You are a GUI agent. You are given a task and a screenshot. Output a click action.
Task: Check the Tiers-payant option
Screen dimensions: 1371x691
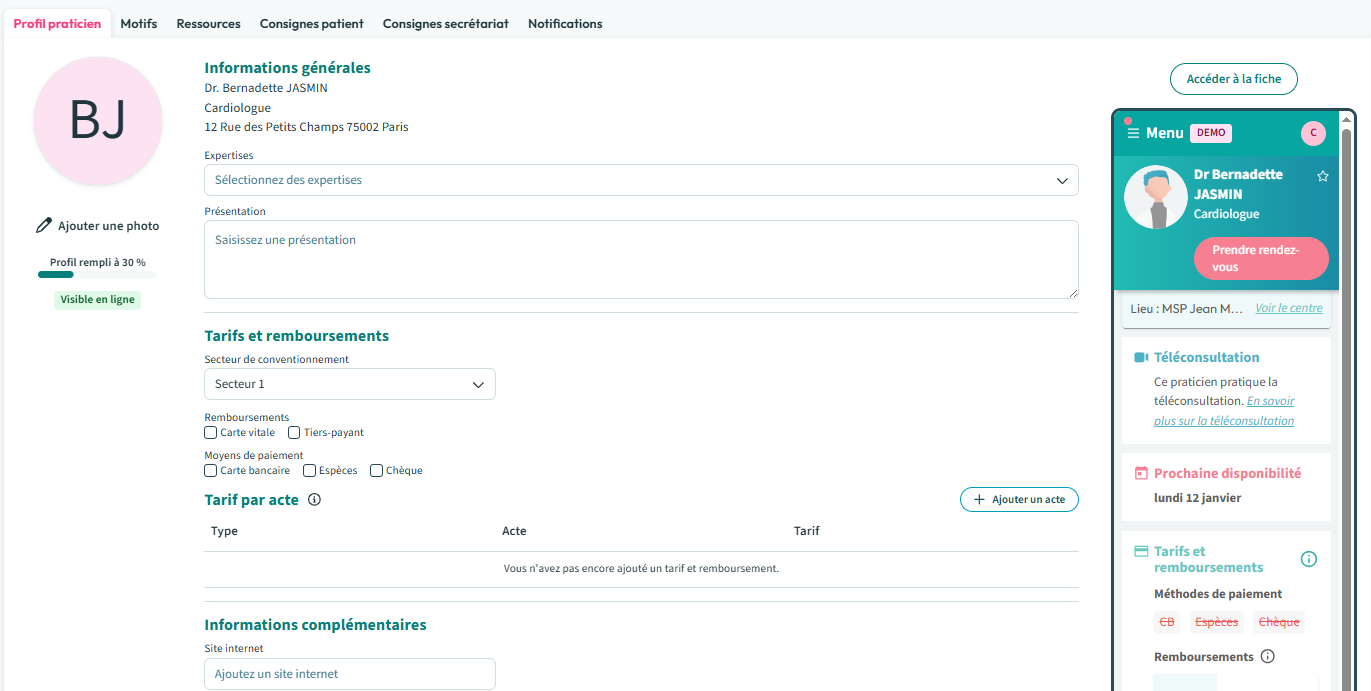click(x=294, y=433)
